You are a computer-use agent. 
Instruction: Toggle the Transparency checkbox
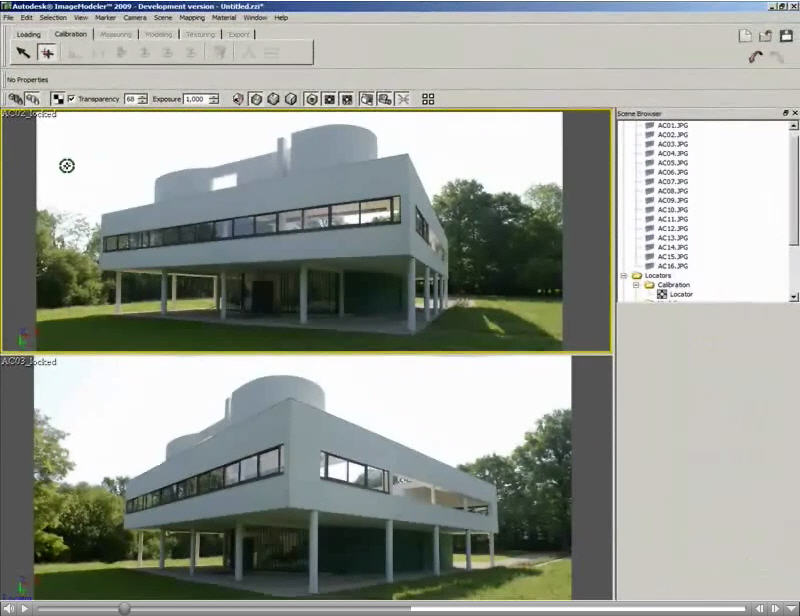coord(70,98)
